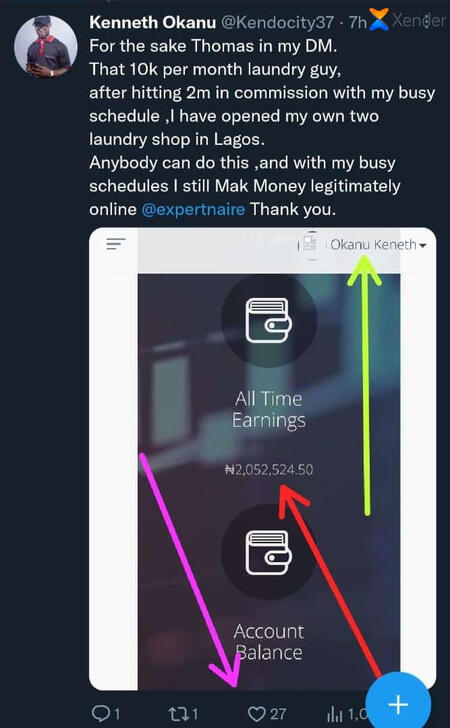
Task: Click the Xender logo watermark
Action: [408, 20]
